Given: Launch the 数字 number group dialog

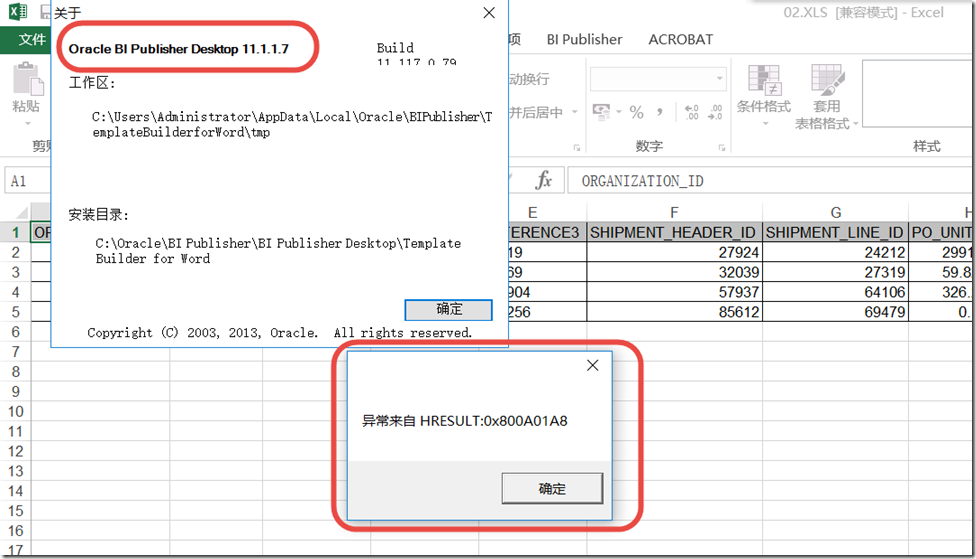Looking at the screenshot, I should click(722, 148).
